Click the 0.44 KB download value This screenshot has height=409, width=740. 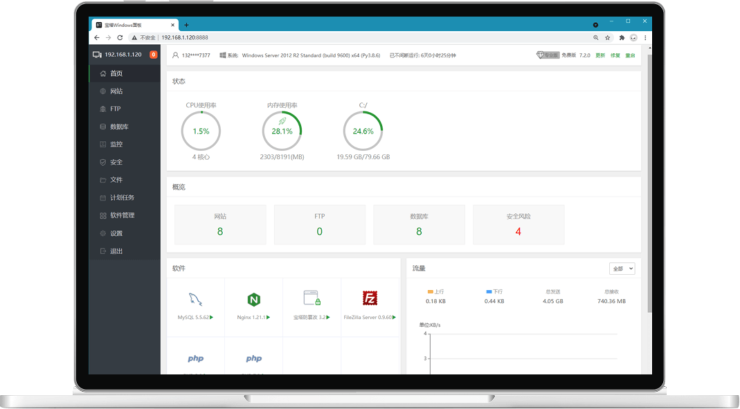click(x=494, y=301)
